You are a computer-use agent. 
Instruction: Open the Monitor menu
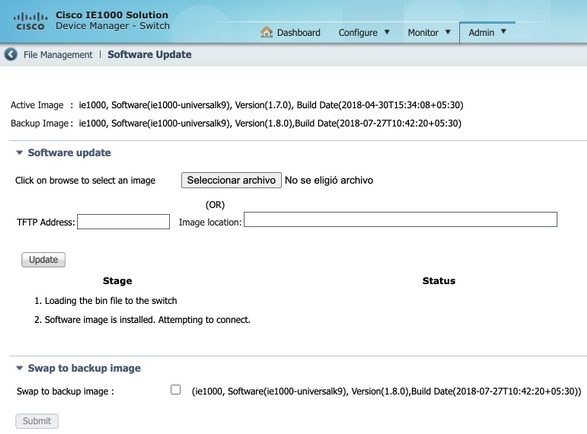pyautogui.click(x=423, y=33)
